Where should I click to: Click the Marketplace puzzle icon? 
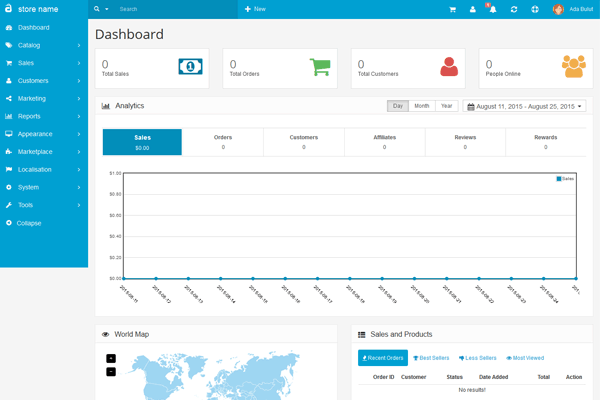tap(9, 152)
